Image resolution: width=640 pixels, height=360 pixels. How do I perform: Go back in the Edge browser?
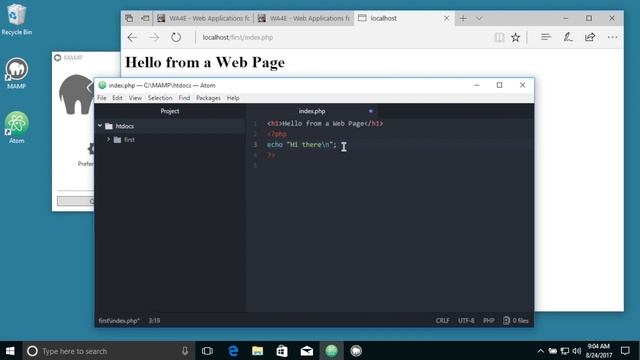(x=132, y=38)
